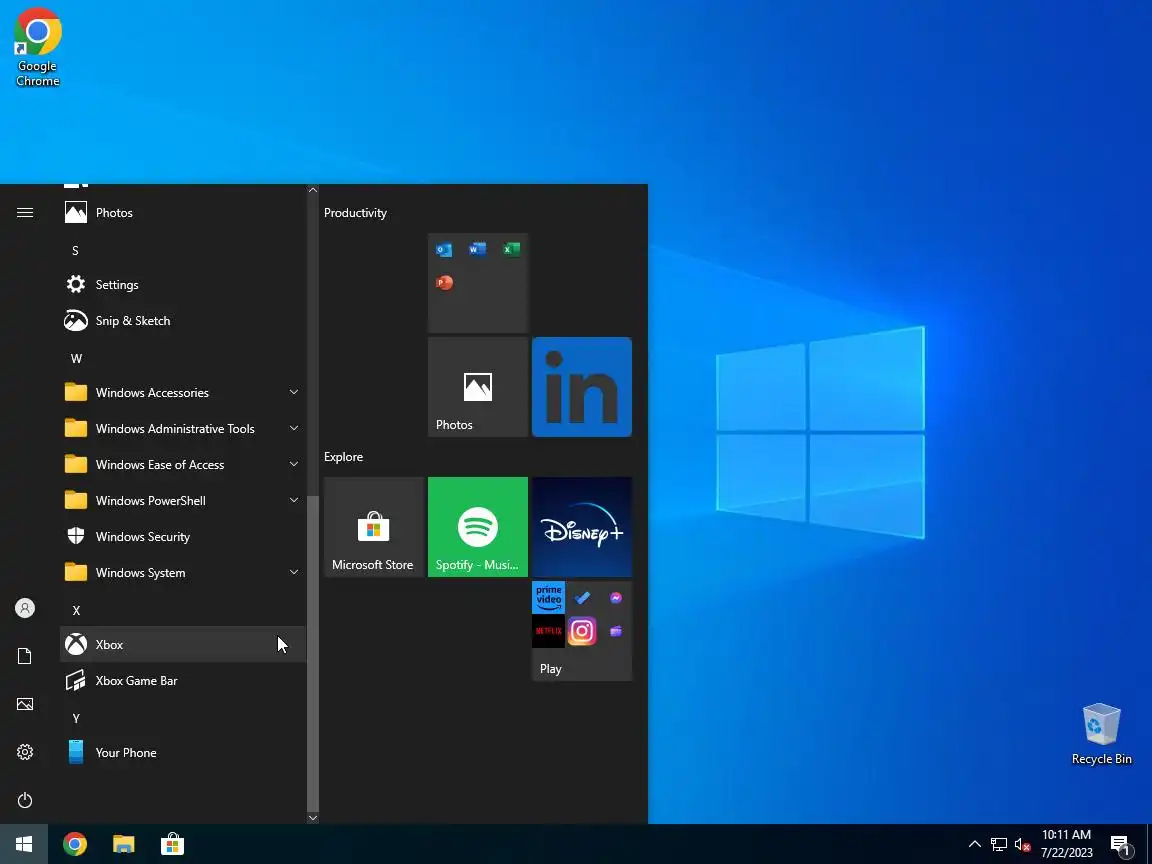The height and width of the screenshot is (864, 1152).
Task: Click the Explore group heading
Action: pos(344,457)
